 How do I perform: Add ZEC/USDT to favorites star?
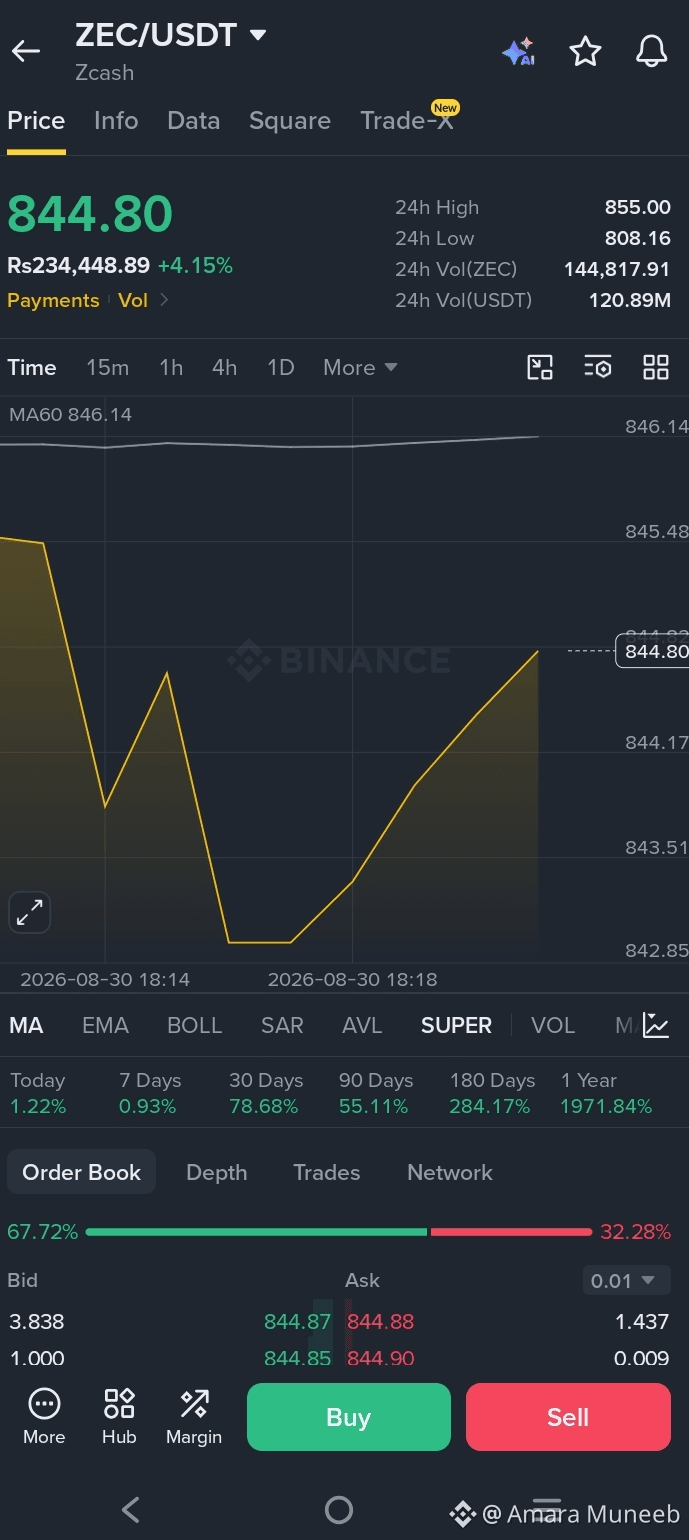585,52
